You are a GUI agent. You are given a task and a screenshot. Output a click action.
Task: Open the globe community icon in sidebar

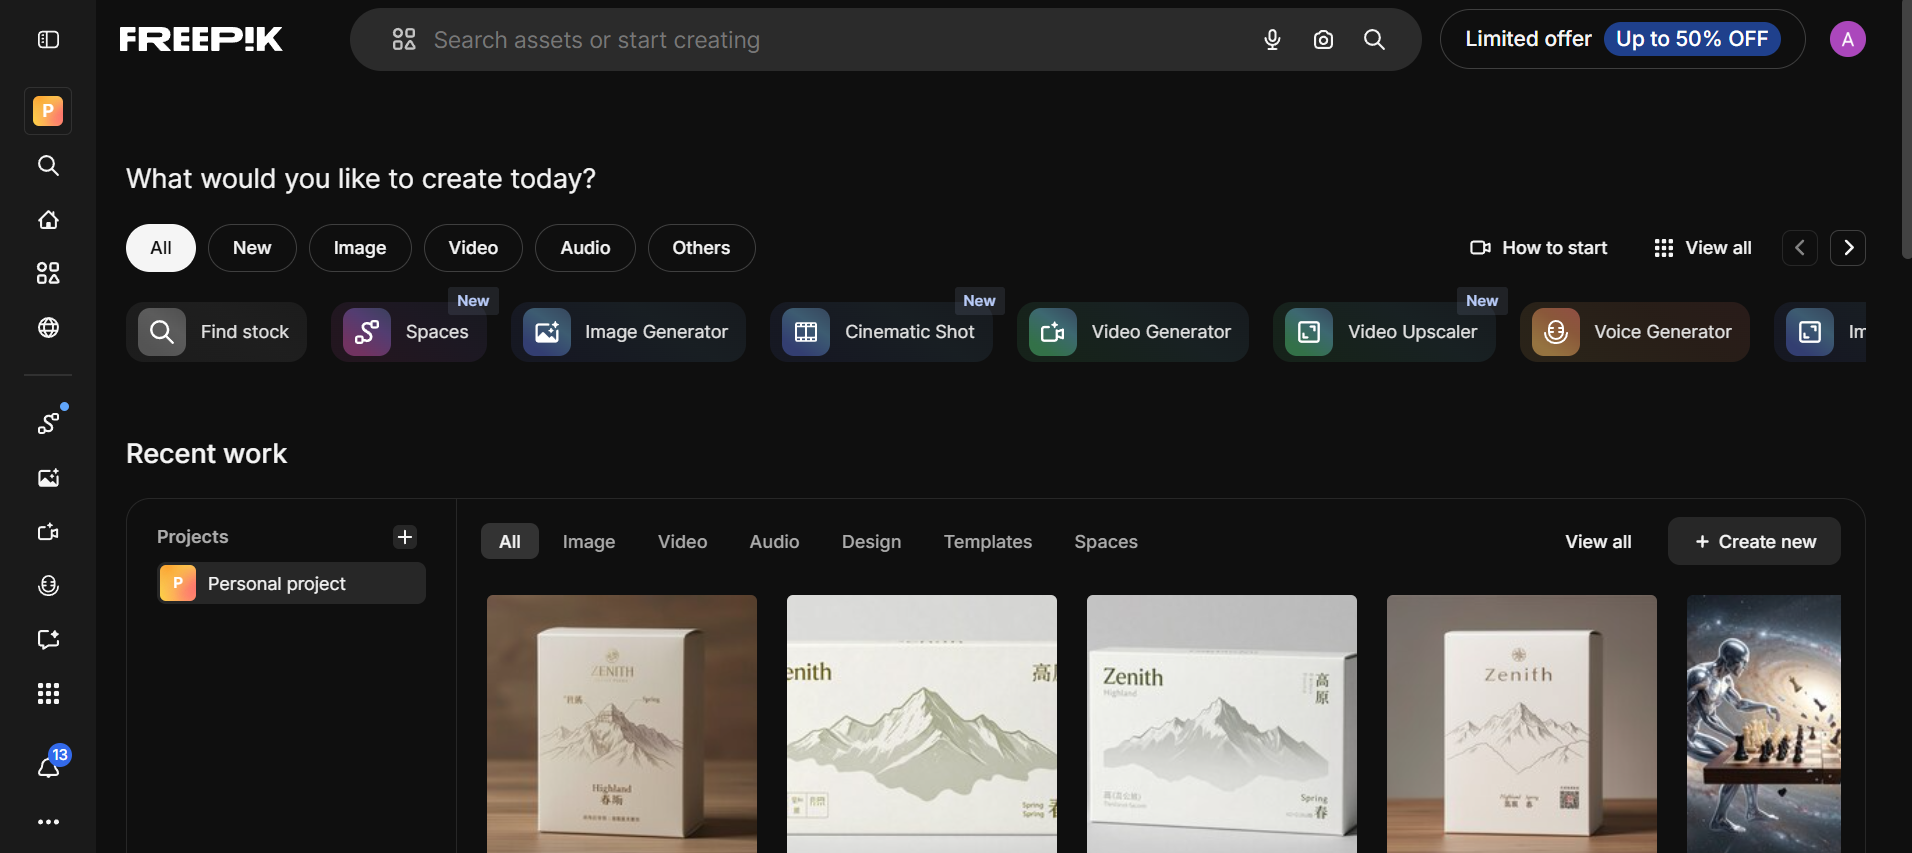(48, 328)
